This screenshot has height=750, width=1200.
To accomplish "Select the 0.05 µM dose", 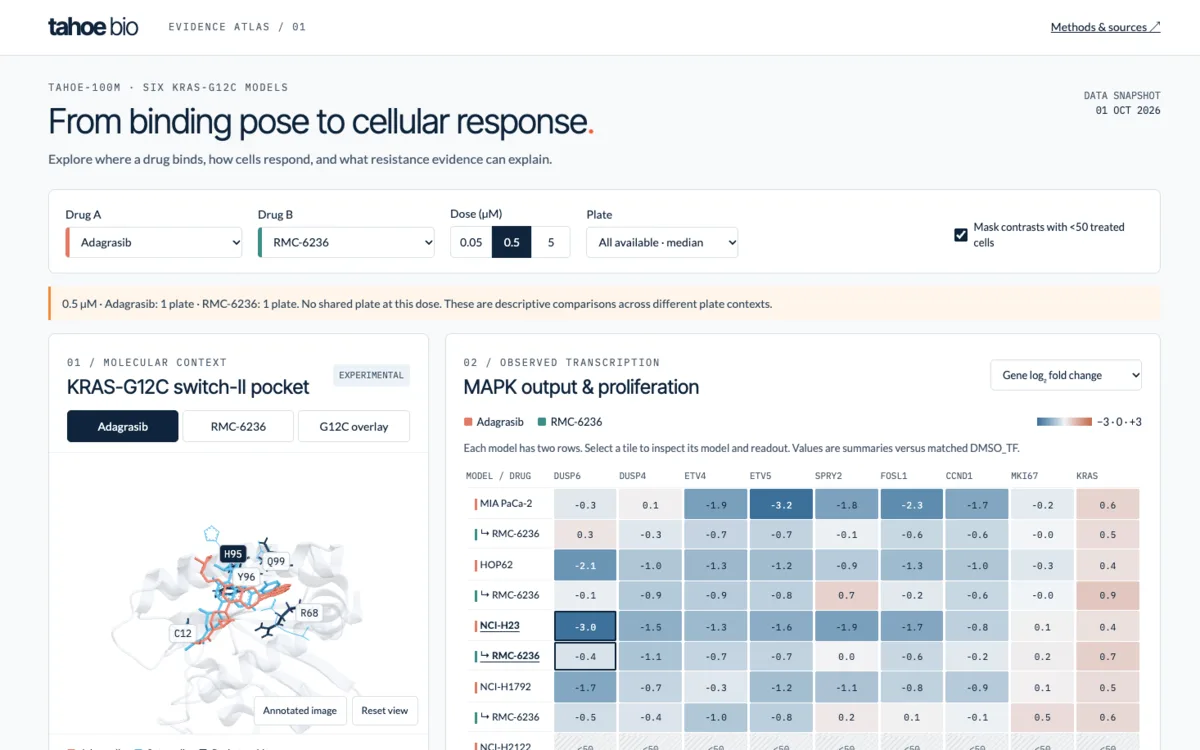I will click(471, 242).
